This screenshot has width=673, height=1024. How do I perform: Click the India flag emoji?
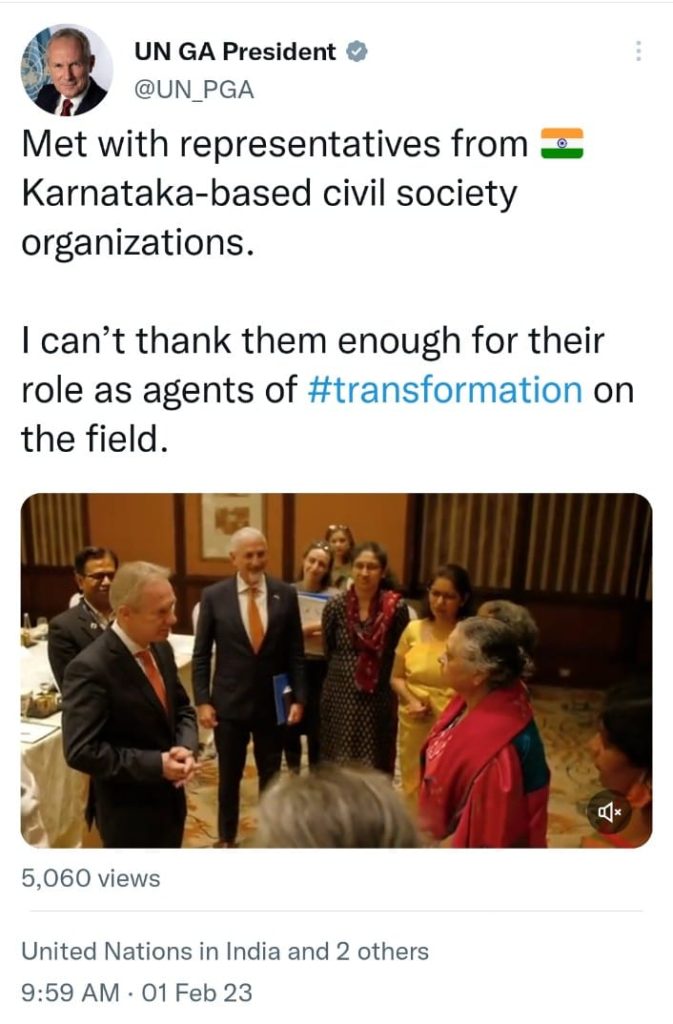pyautogui.click(x=562, y=144)
